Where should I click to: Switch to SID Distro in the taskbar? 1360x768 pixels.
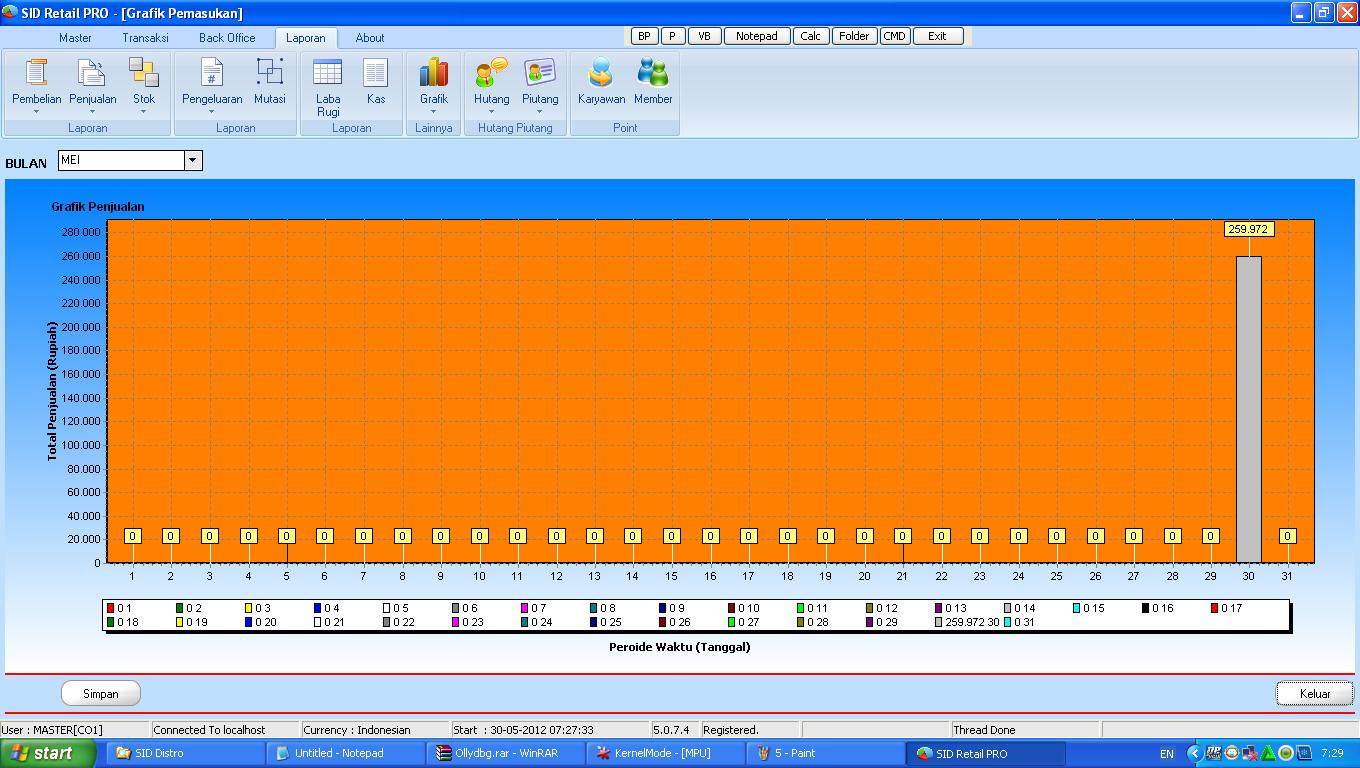click(185, 753)
